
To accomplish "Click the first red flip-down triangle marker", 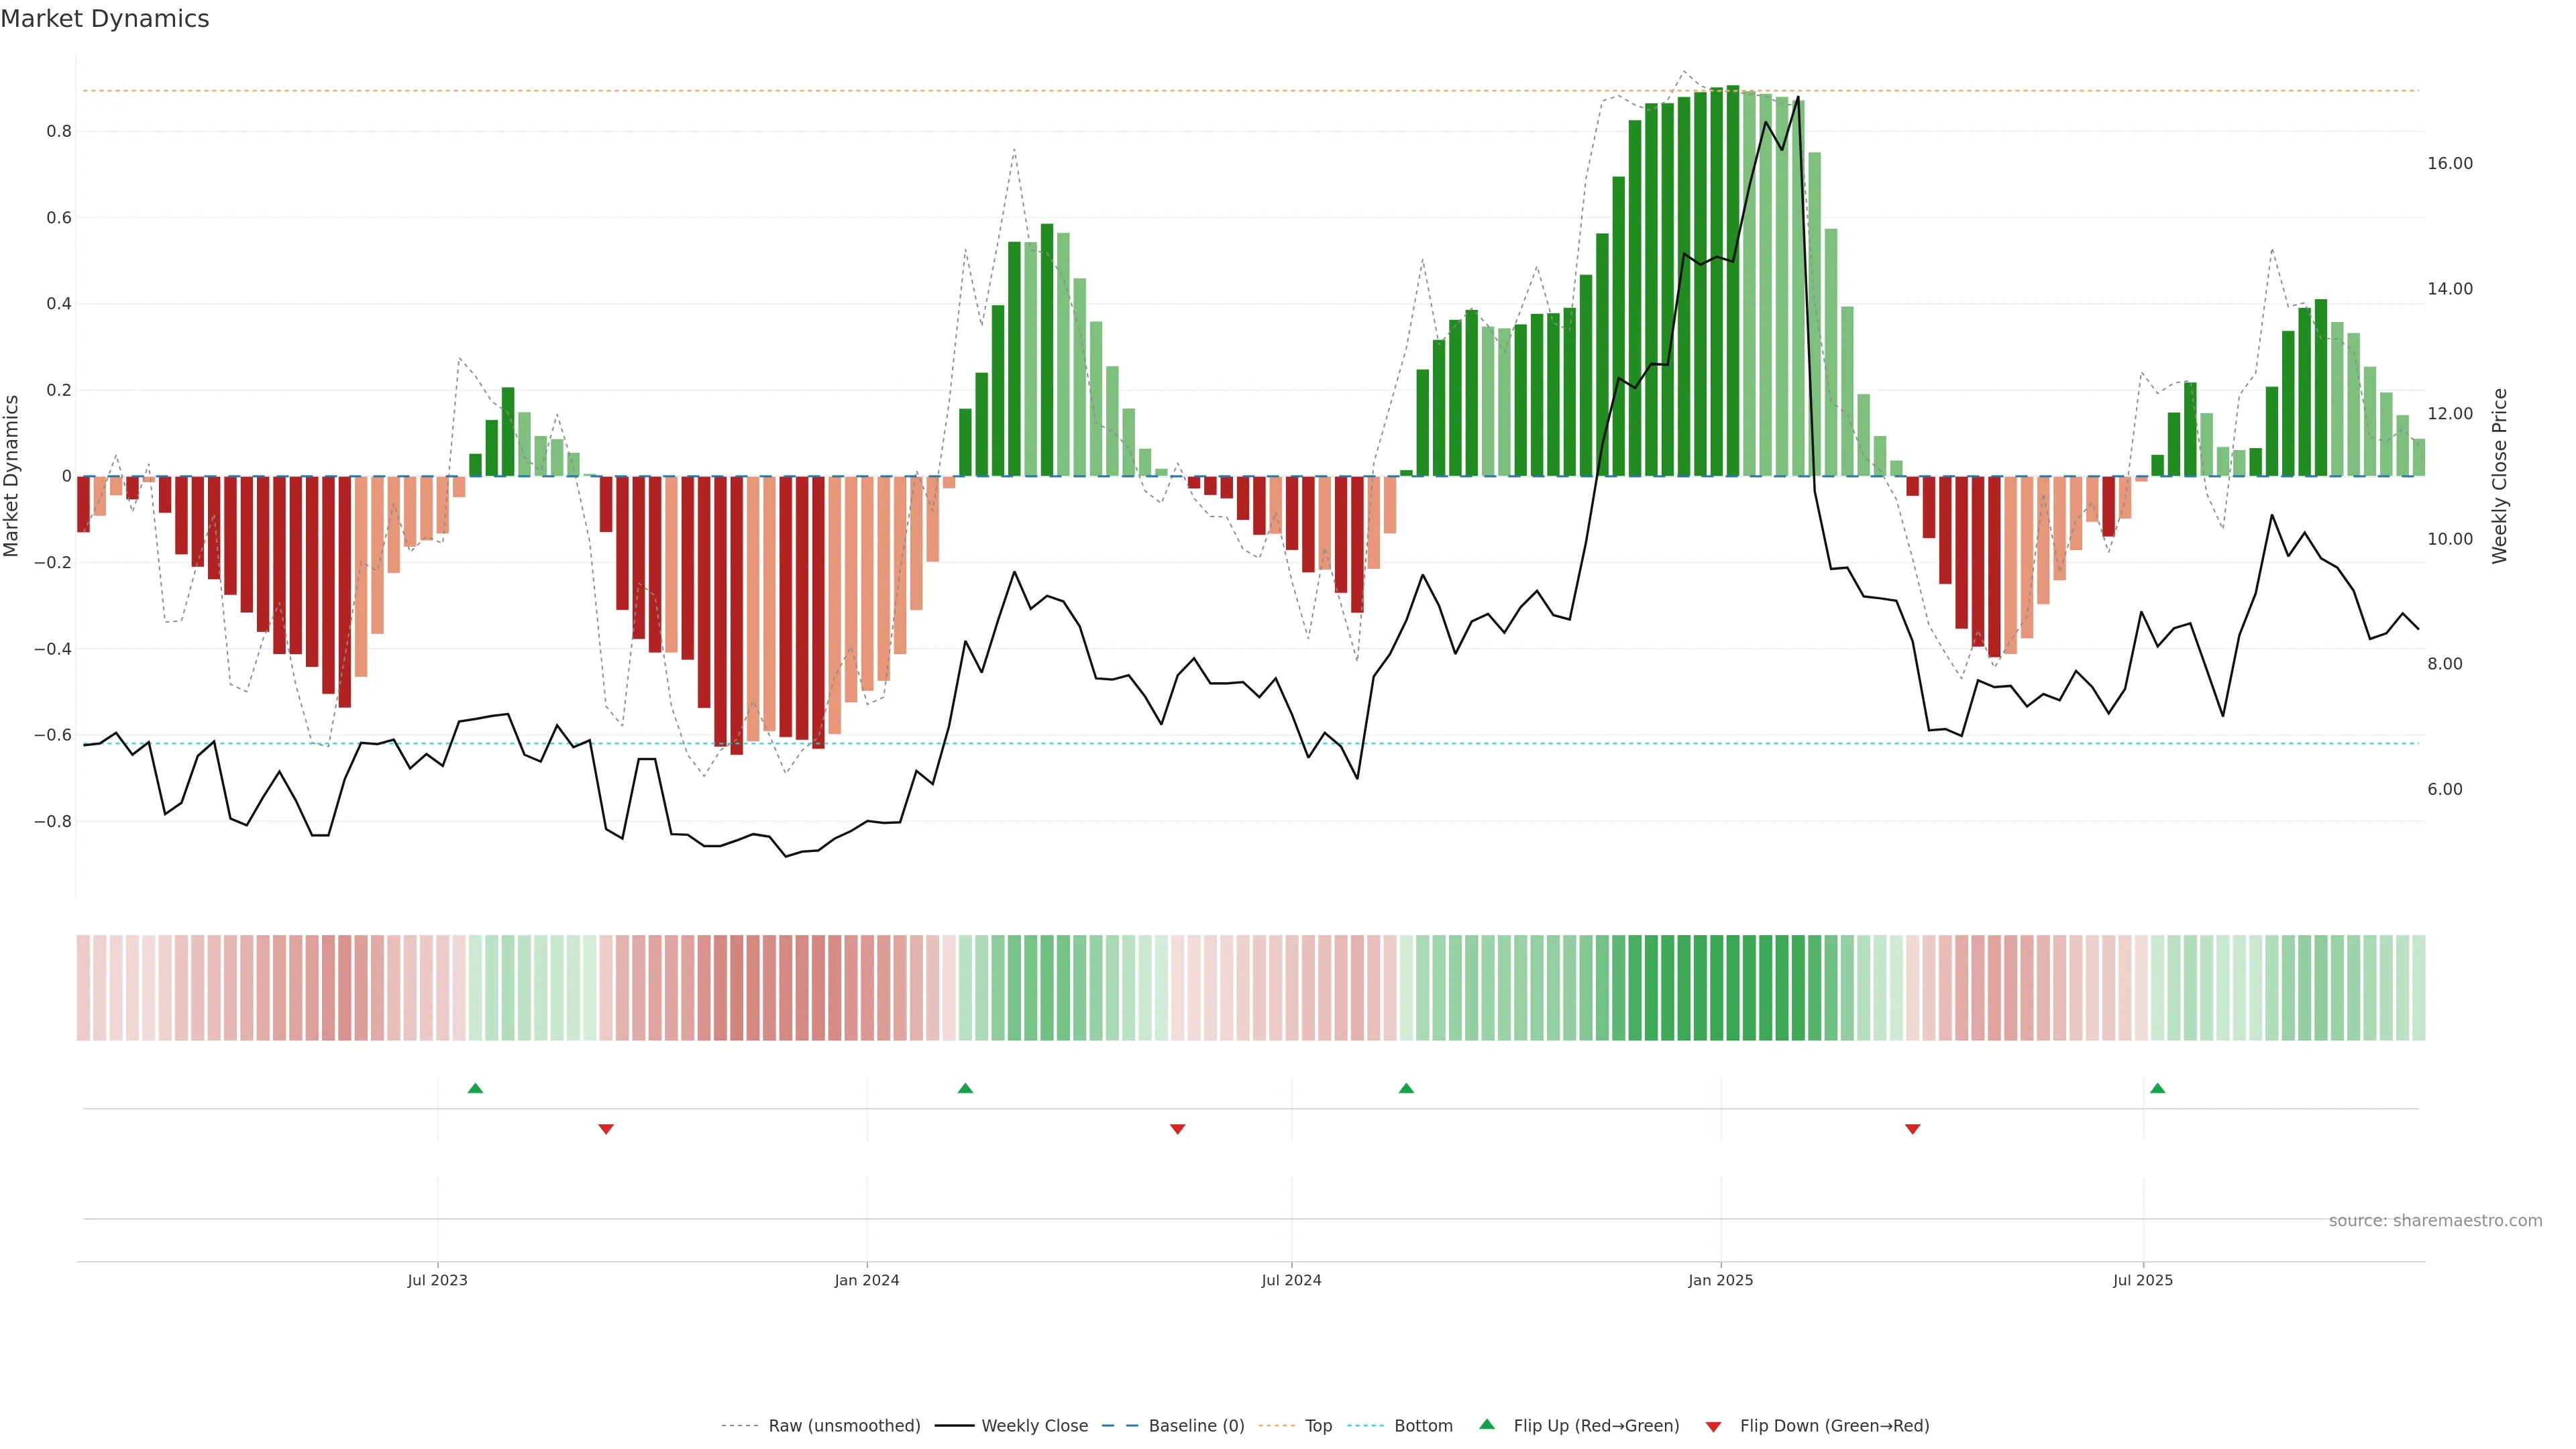I will click(x=606, y=1129).
